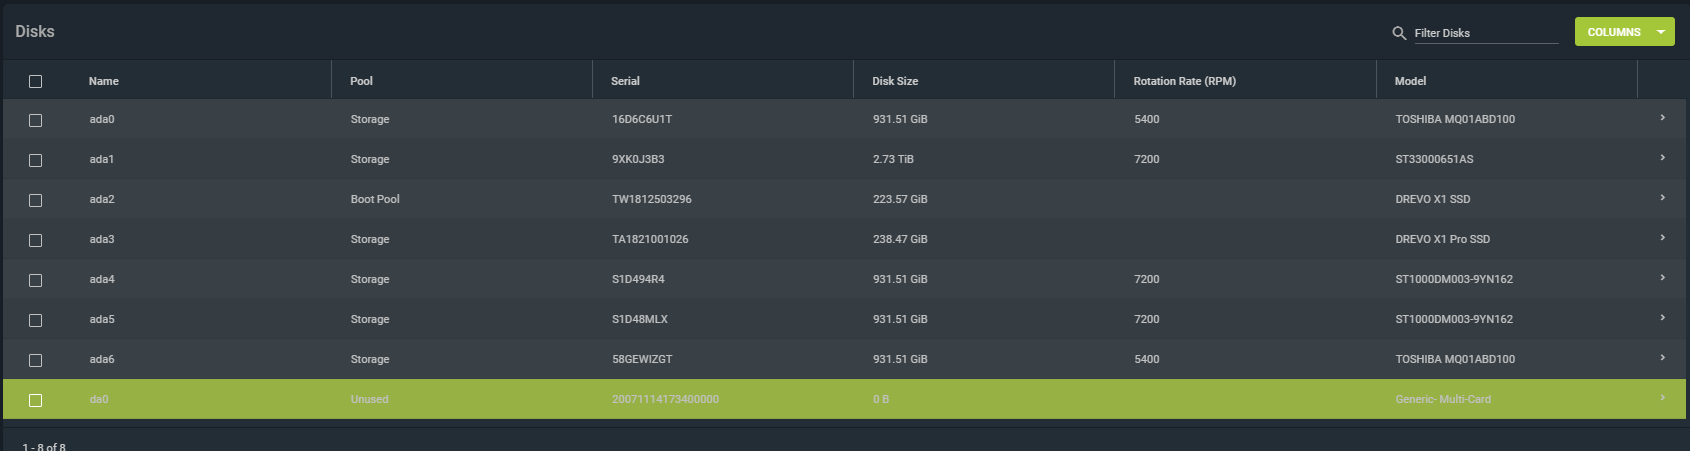Click serial TA1821001026
The width and height of the screenshot is (1690, 451).
point(650,239)
